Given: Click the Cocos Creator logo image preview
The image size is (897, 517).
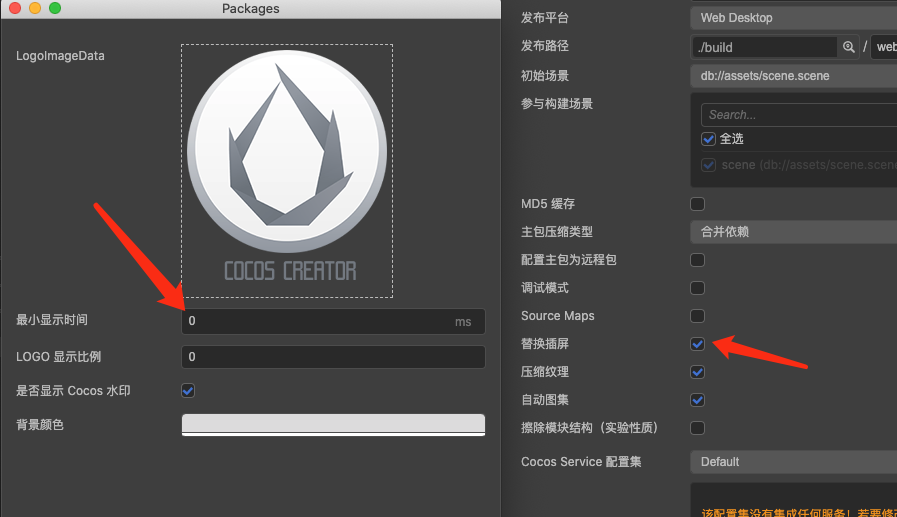Looking at the screenshot, I should (287, 171).
